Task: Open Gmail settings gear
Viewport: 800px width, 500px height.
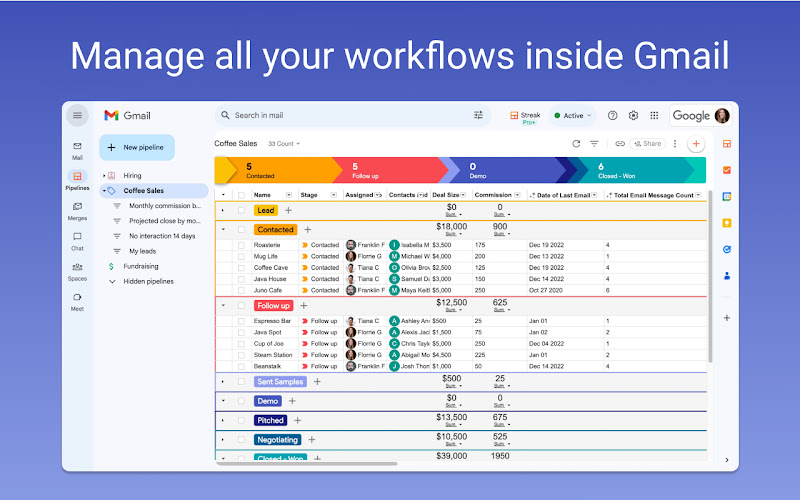Action: [633, 116]
